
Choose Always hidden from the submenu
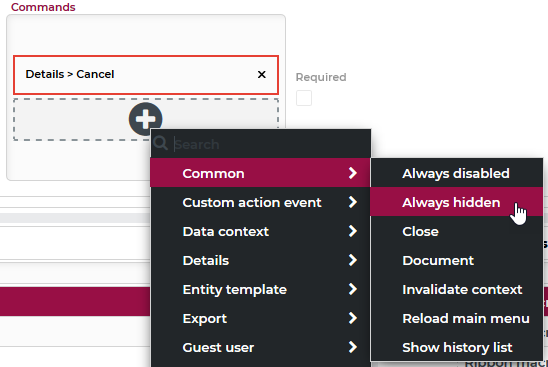pos(456,202)
